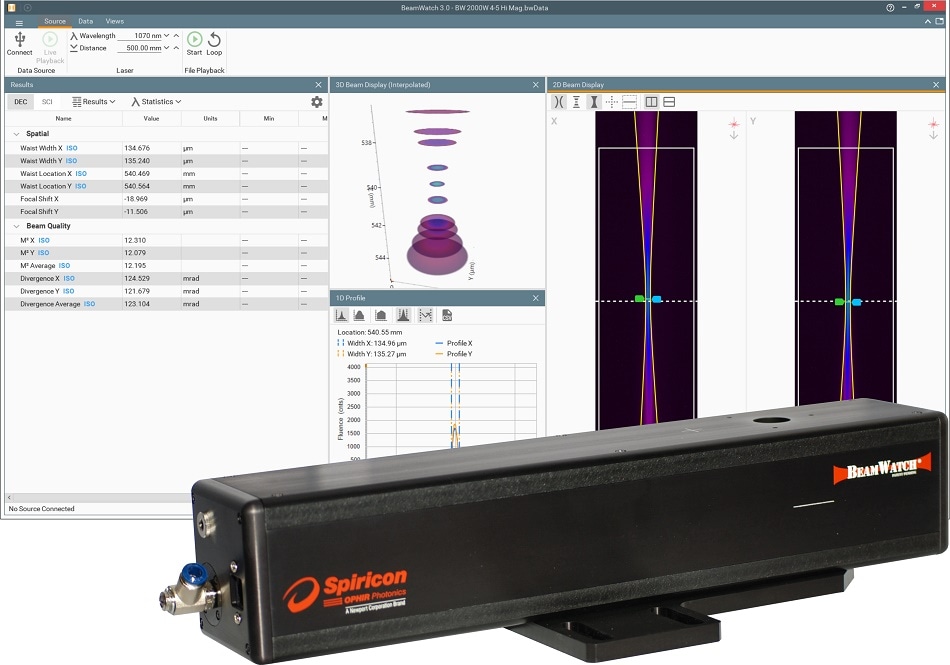The width and height of the screenshot is (950, 665).
Task: Click red laser origin icon beside X view
Action: pyautogui.click(x=734, y=124)
